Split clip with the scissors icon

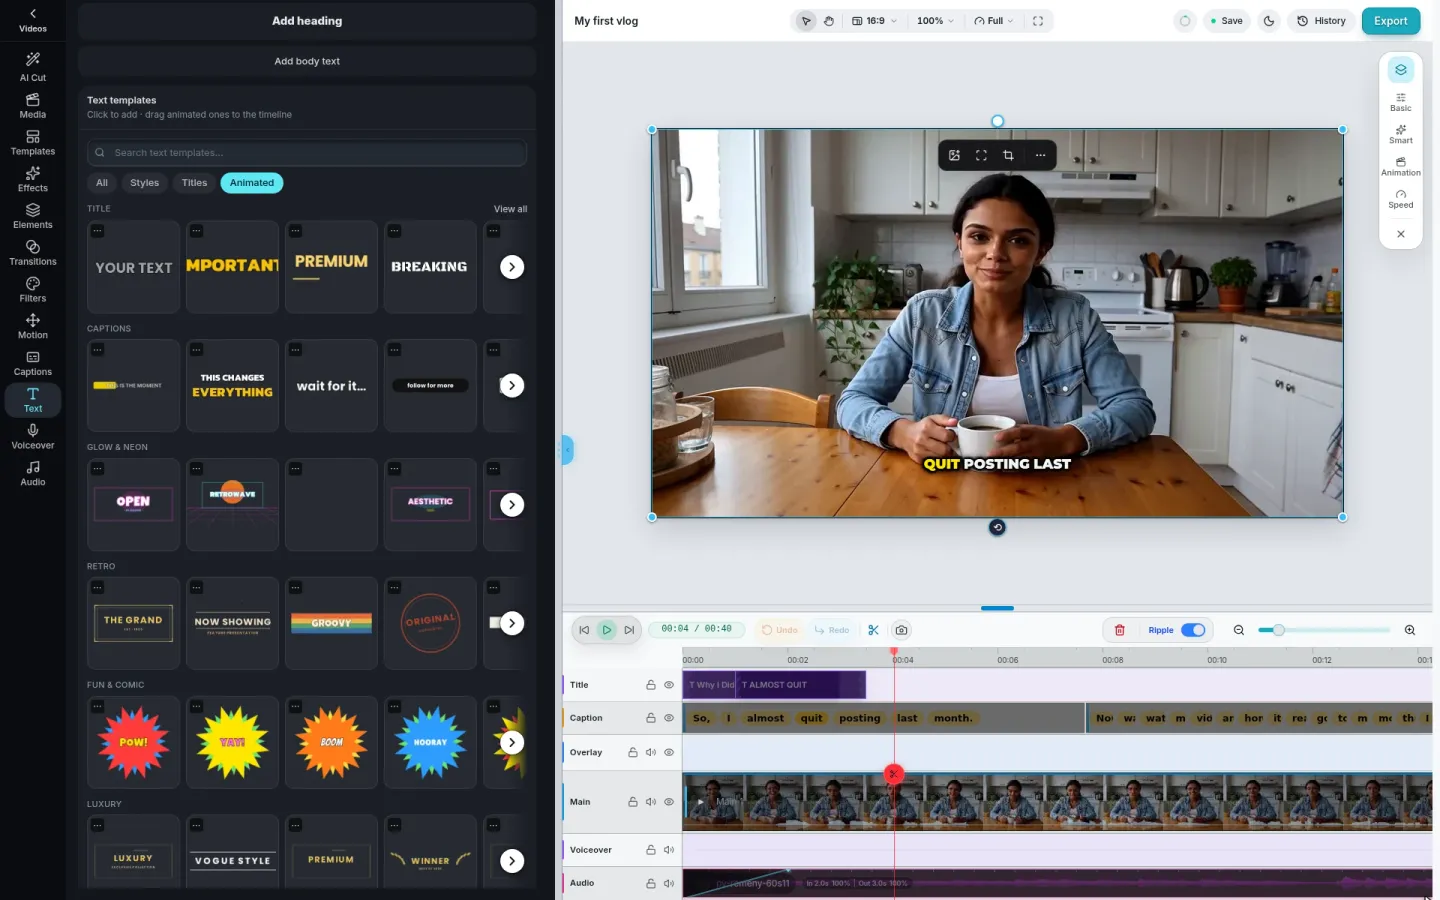point(873,630)
